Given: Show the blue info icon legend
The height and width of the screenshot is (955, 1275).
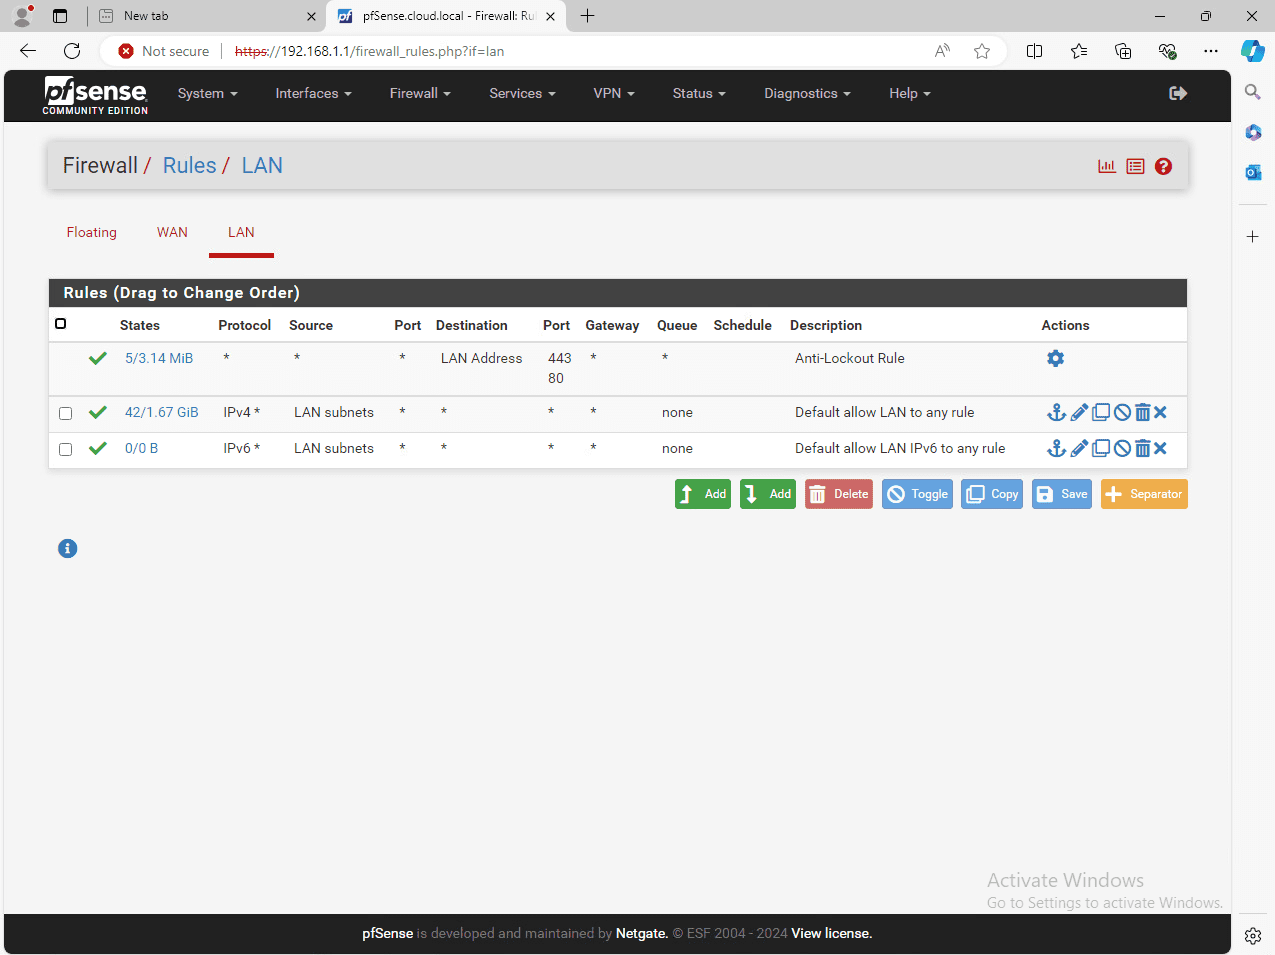Looking at the screenshot, I should [x=67, y=548].
